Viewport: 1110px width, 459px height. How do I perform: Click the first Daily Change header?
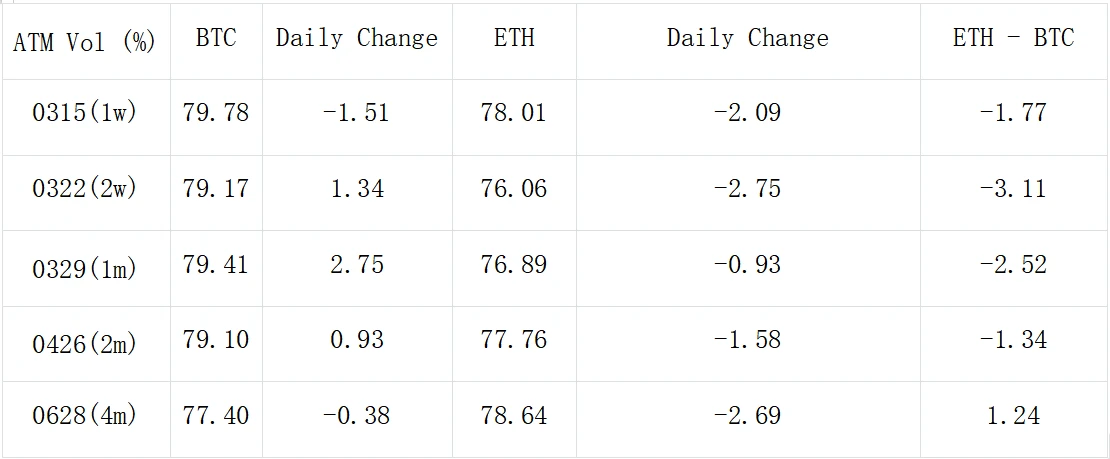pos(357,38)
